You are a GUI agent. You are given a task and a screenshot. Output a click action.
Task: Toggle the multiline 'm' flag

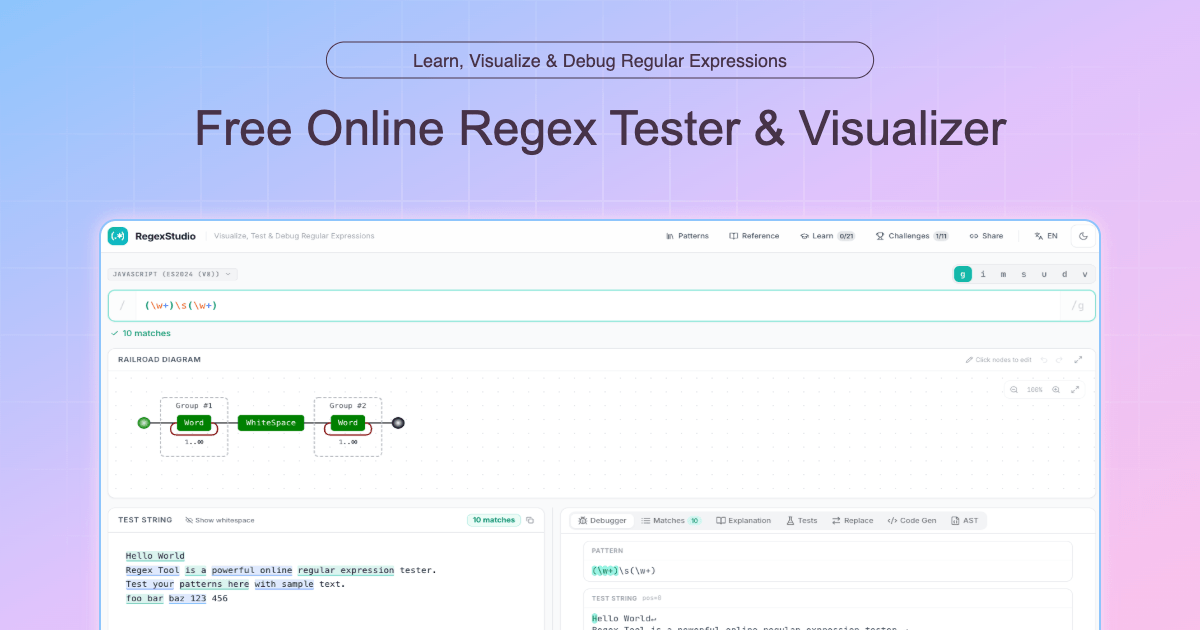1003,274
